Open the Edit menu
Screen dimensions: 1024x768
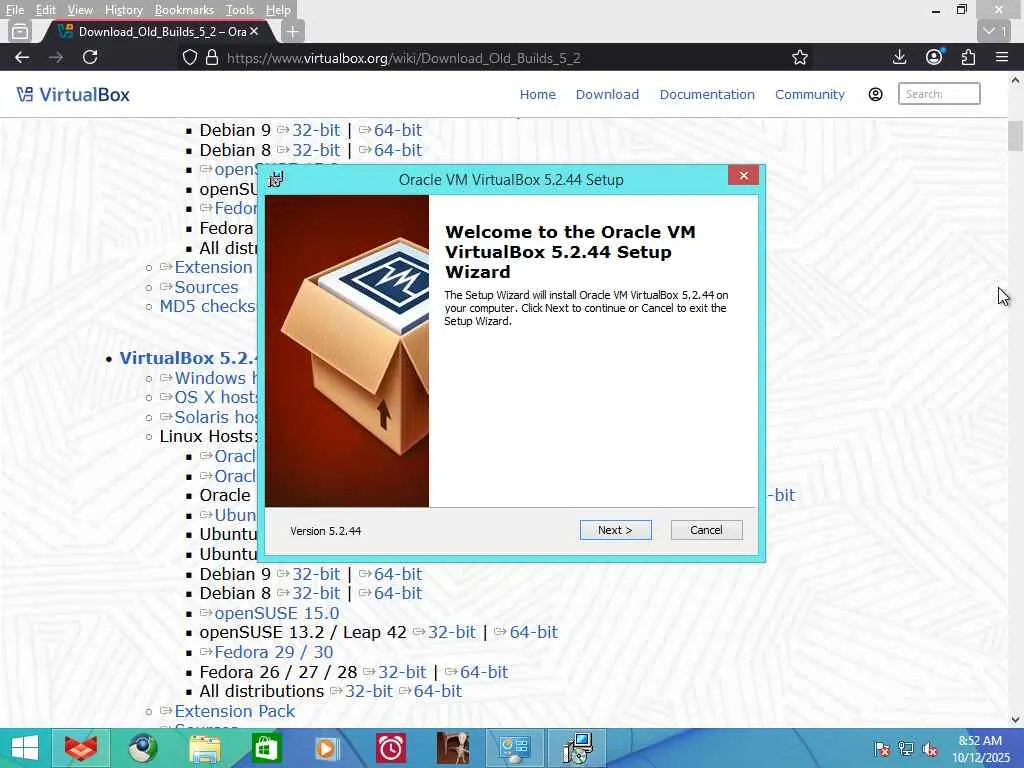45,10
